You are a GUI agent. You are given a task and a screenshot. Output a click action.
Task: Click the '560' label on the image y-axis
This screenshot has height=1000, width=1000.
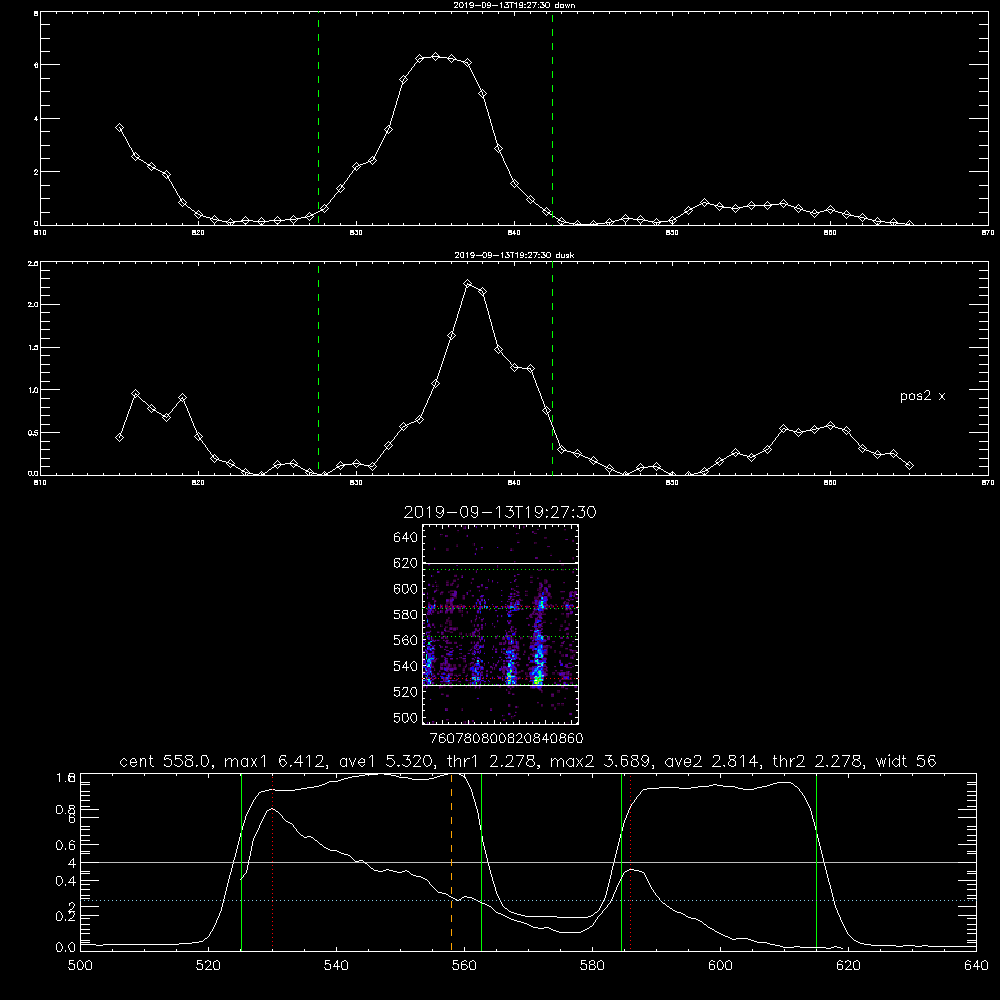click(x=406, y=640)
